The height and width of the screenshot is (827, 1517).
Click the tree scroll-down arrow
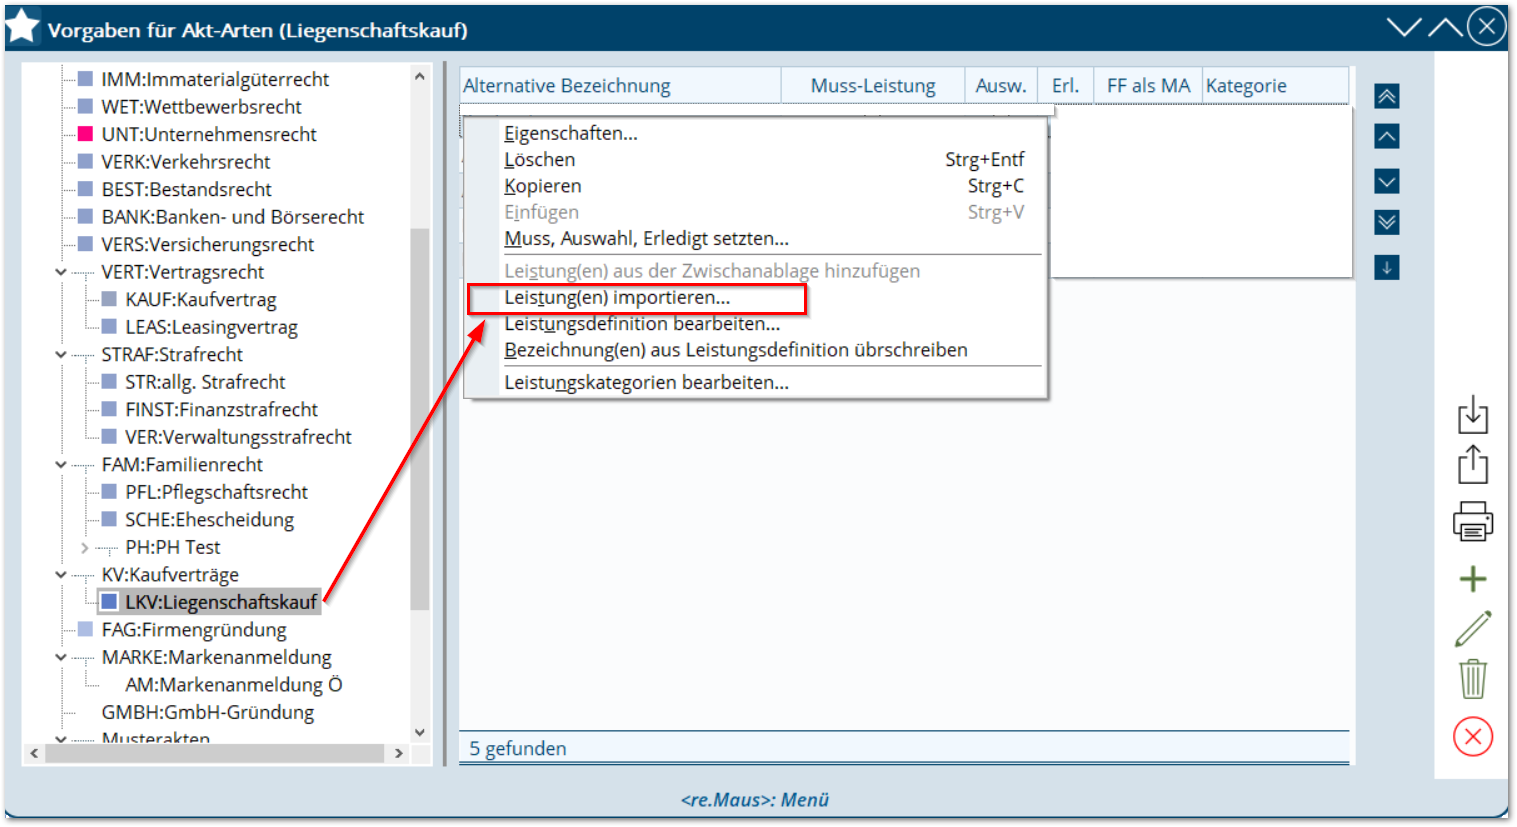tap(420, 732)
